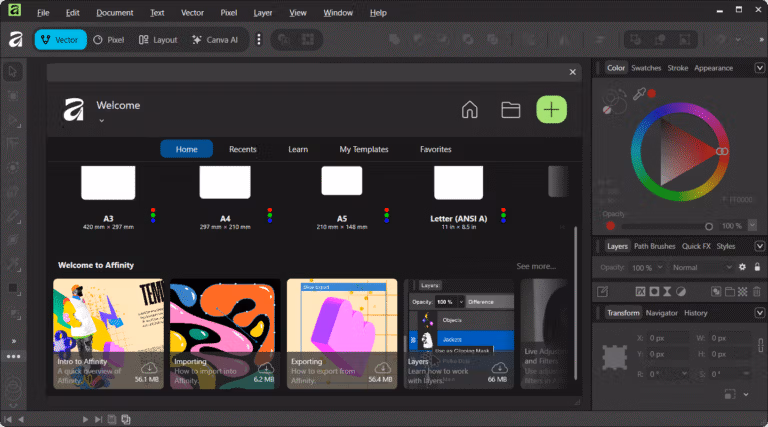Click the edit layer pencil icon

pyautogui.click(x=602, y=291)
